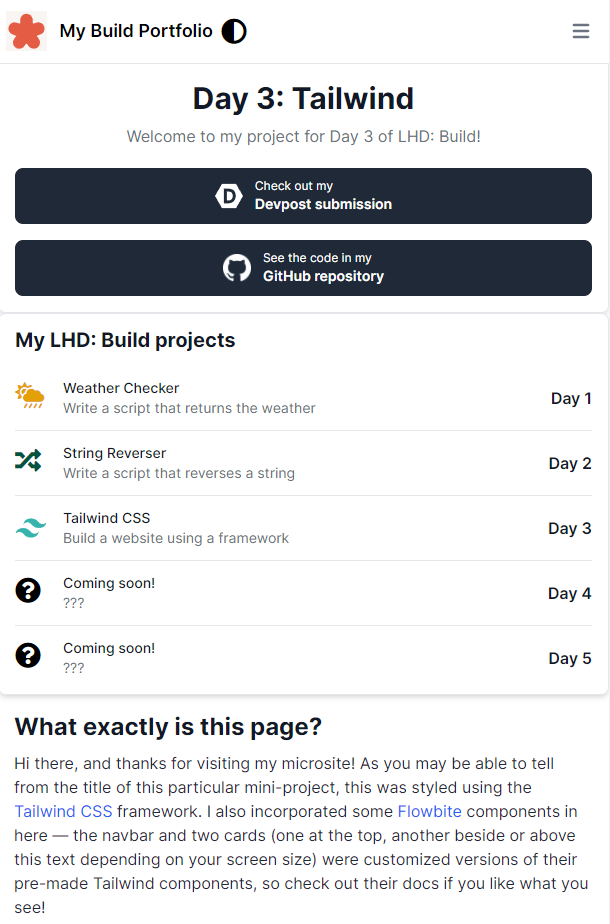Click the Day 4 question mark icon
This screenshot has width=610, height=924.
coord(28,591)
